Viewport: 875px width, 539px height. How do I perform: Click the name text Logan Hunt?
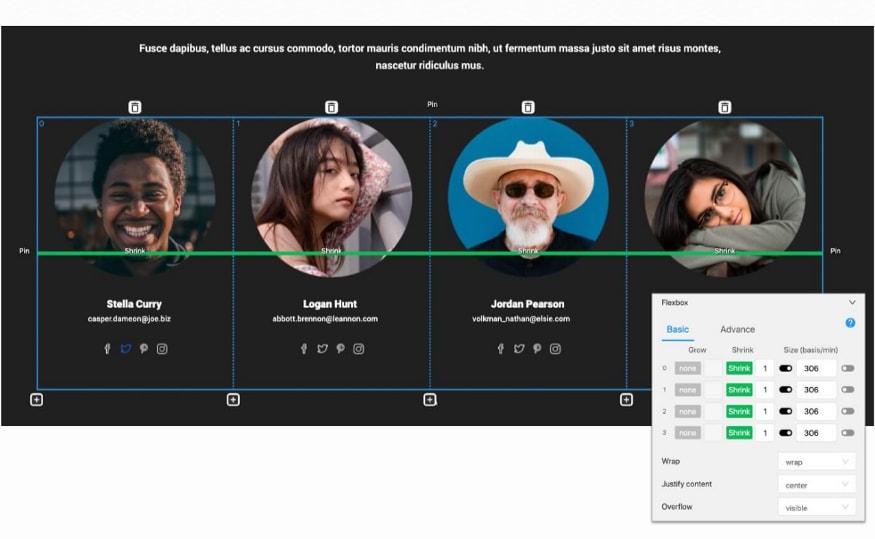[x=330, y=304]
